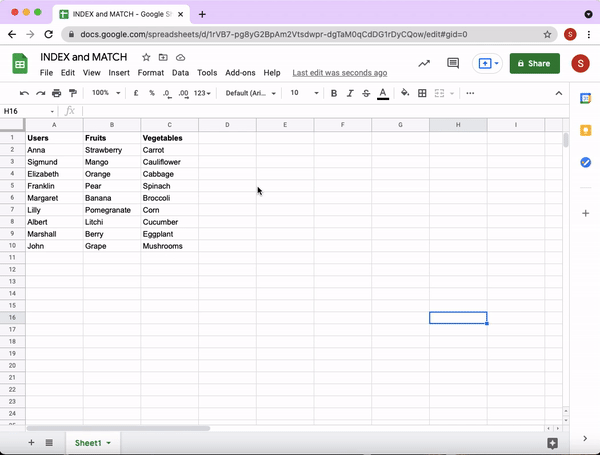Image resolution: width=600 pixels, height=455 pixels.
Task: Toggle bold formatting
Action: tap(334, 93)
